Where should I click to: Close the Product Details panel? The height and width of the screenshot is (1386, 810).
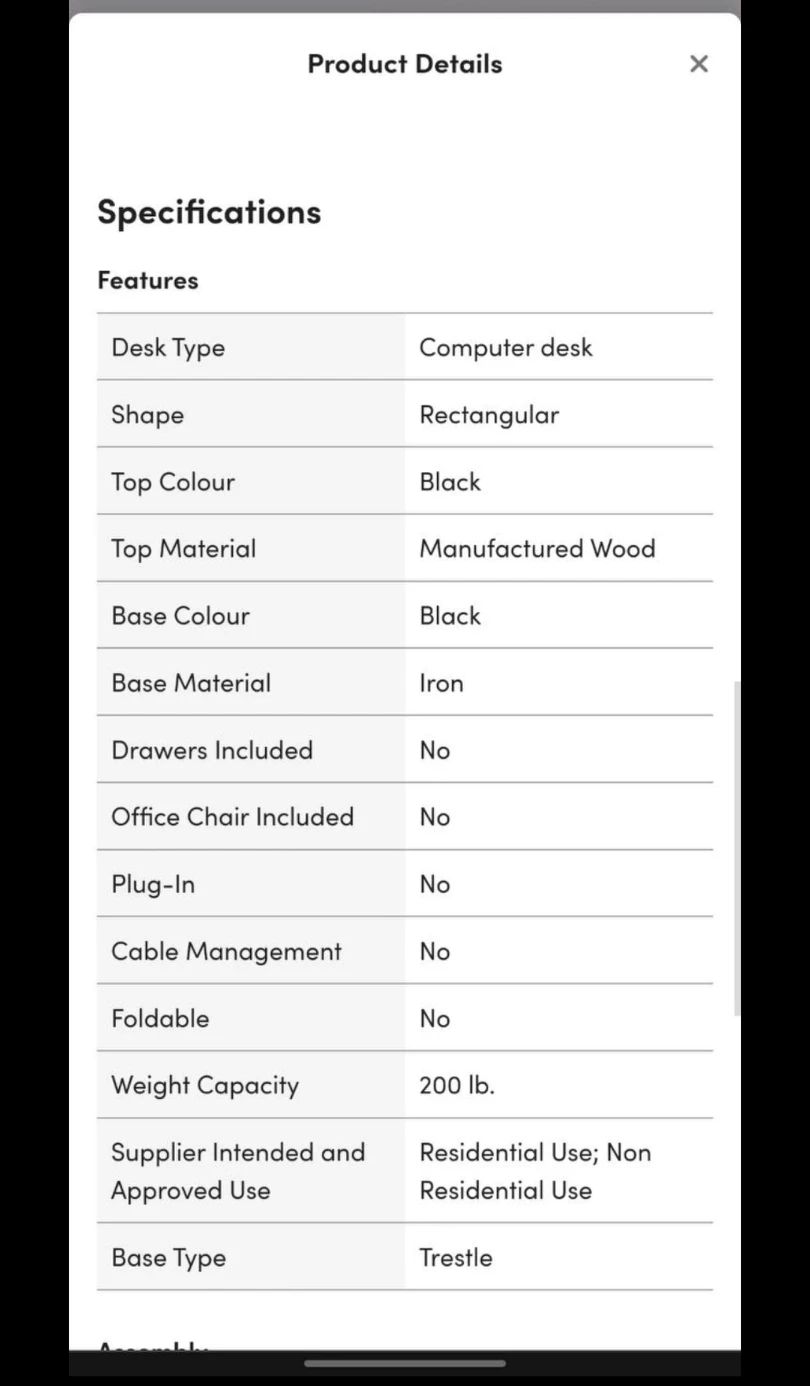699,64
